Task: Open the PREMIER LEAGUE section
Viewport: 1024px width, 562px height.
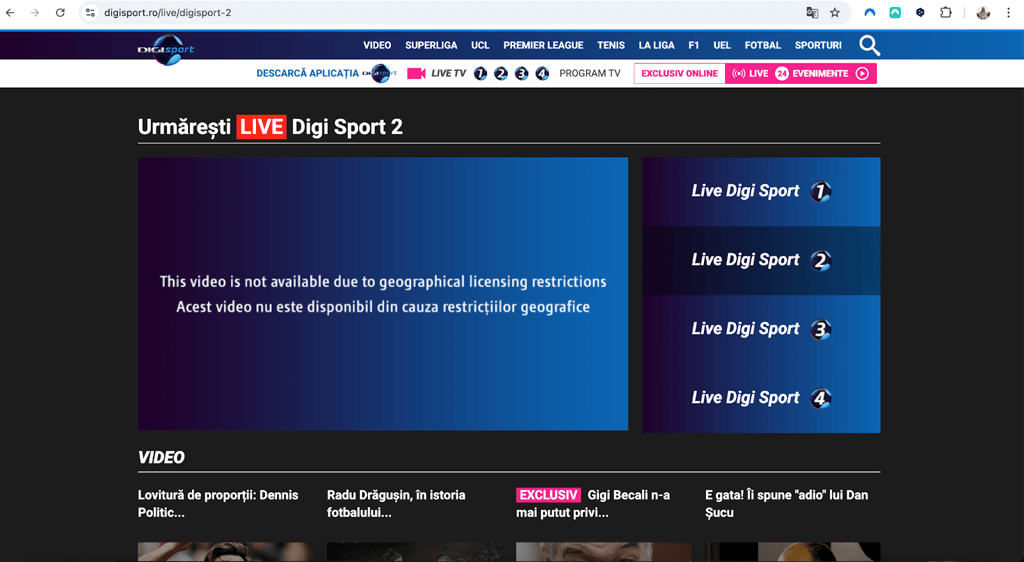Action: point(543,45)
